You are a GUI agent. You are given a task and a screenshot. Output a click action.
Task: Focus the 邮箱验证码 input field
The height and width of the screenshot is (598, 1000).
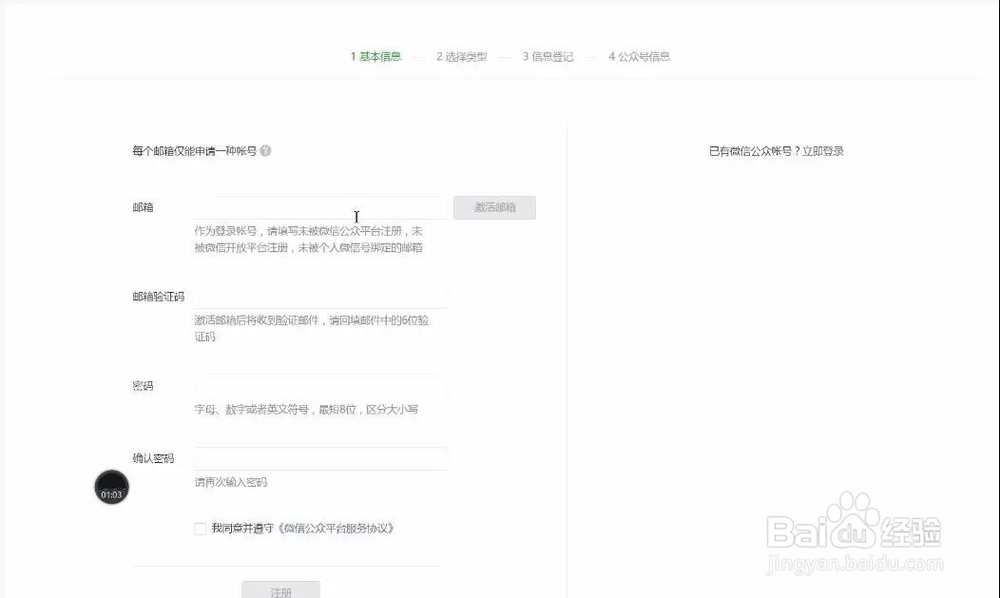click(x=322, y=296)
